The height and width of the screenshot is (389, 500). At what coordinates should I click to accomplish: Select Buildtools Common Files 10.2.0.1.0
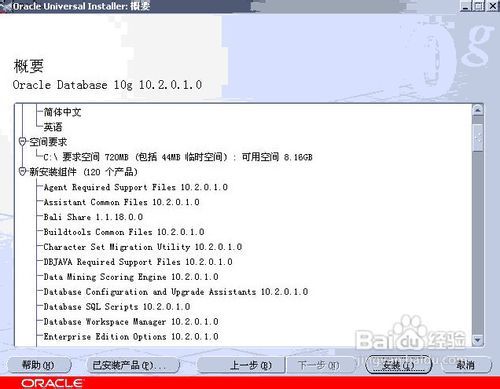(x=124, y=232)
